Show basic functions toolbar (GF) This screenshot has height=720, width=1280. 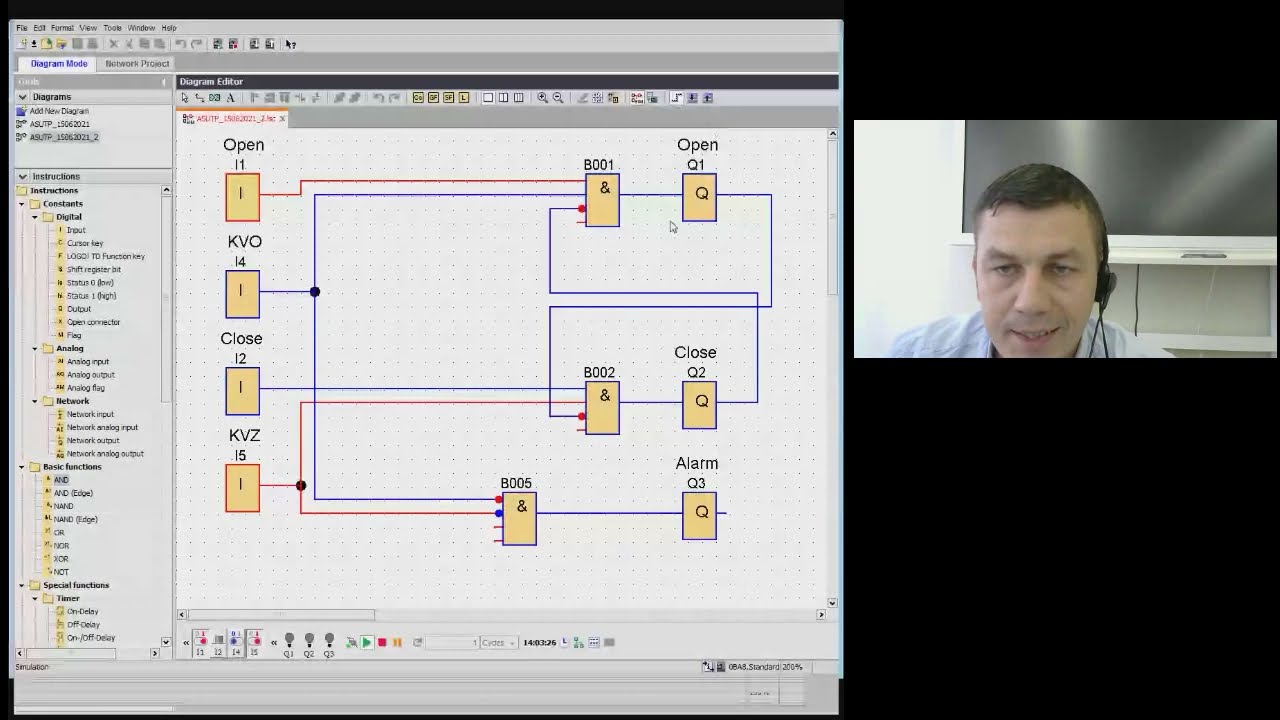point(433,98)
